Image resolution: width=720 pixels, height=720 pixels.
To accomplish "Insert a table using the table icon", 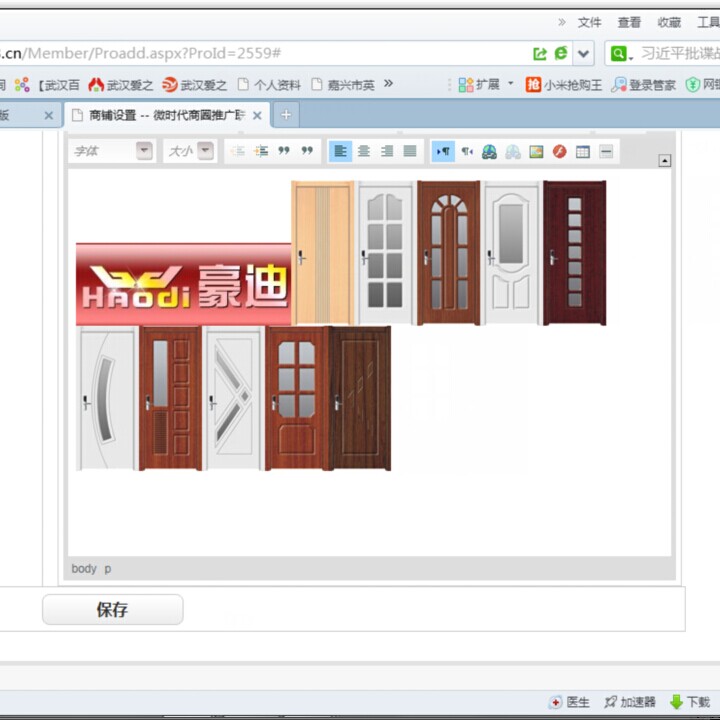I will click(x=583, y=152).
